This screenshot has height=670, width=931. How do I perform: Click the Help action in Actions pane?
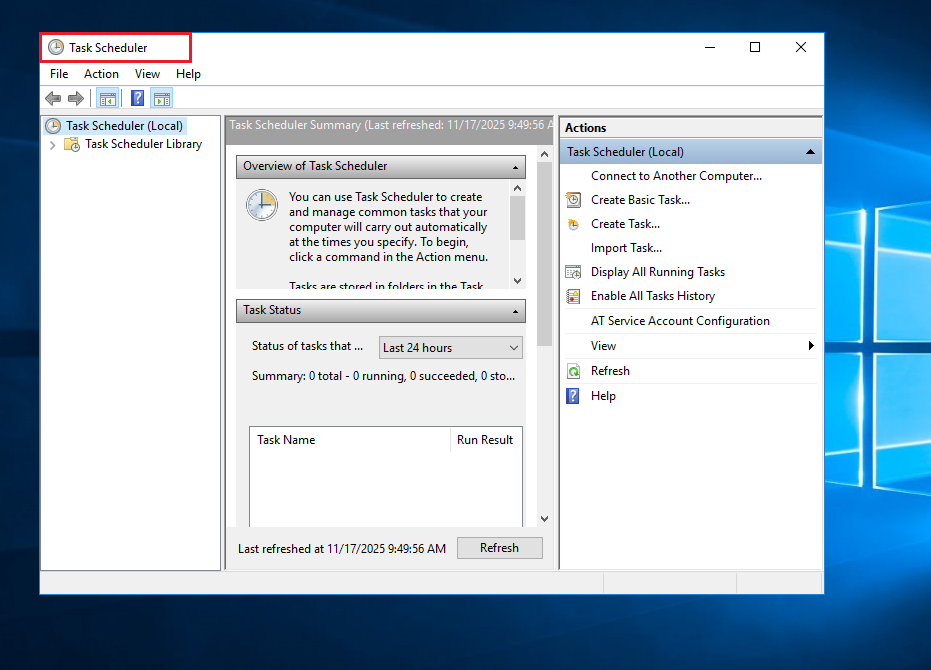click(603, 396)
